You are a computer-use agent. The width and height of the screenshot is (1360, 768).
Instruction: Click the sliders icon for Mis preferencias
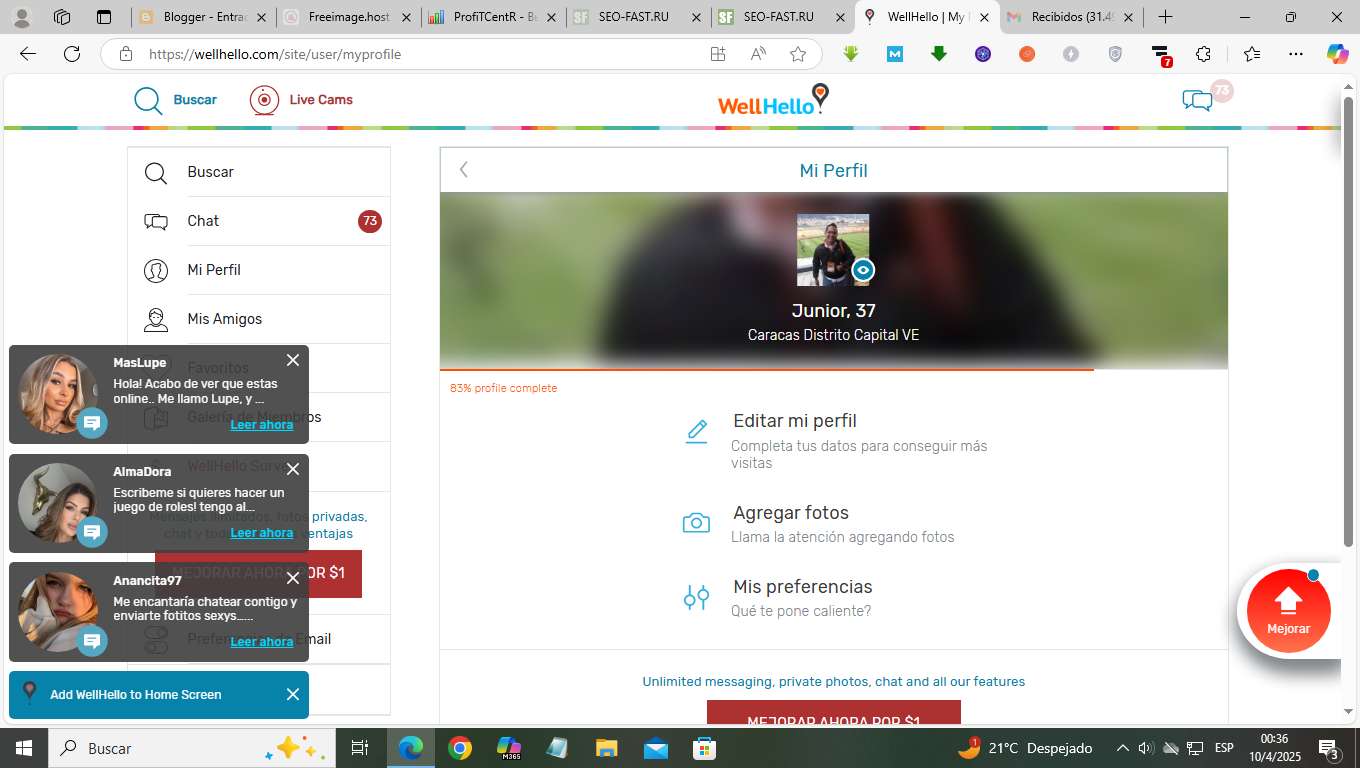click(696, 598)
